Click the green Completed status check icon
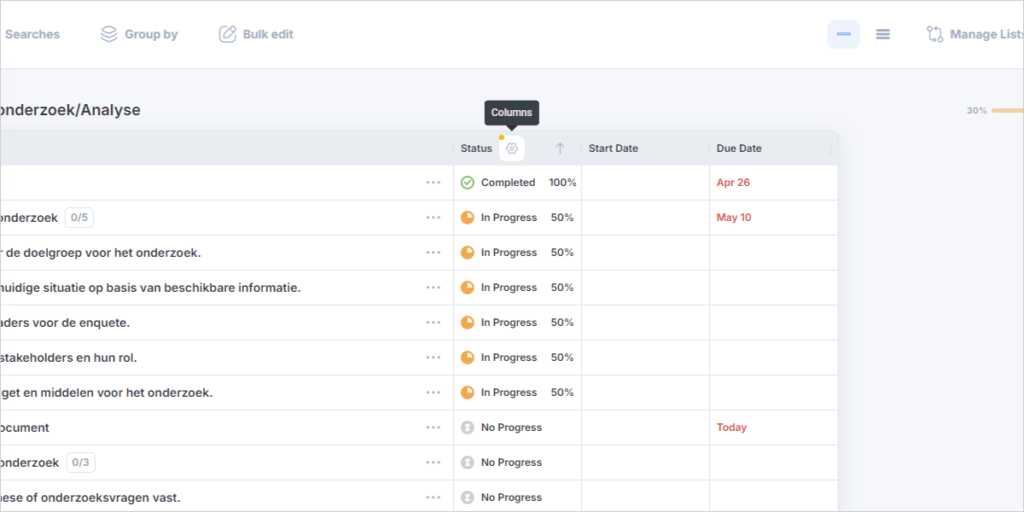1024x512 pixels. click(467, 183)
